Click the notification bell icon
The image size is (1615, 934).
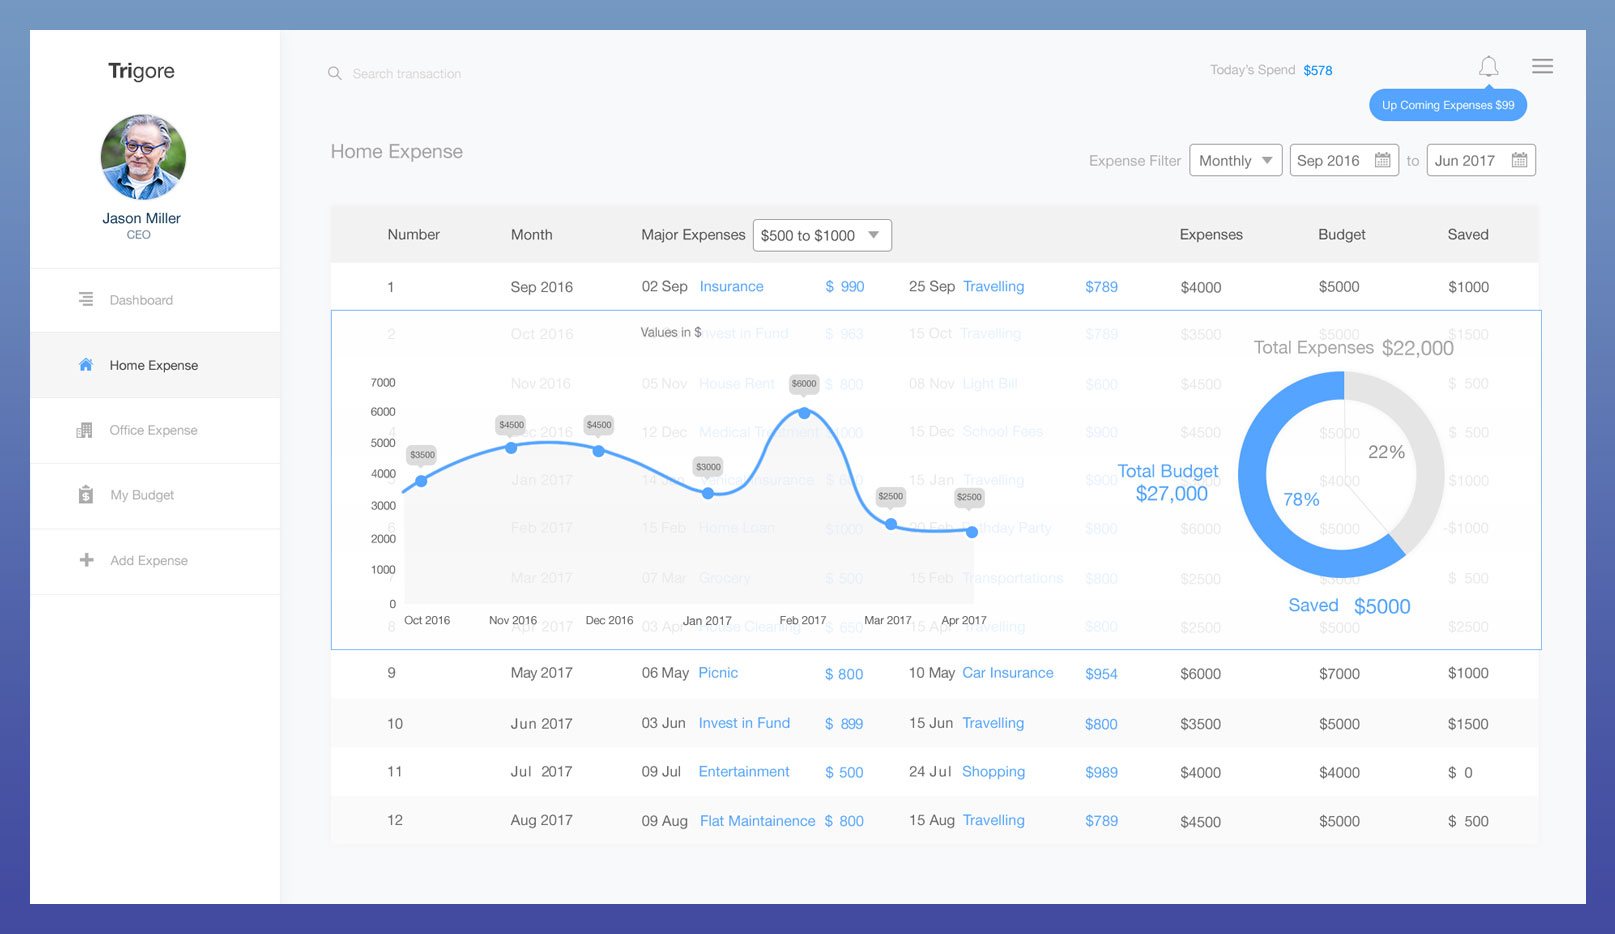1488,67
